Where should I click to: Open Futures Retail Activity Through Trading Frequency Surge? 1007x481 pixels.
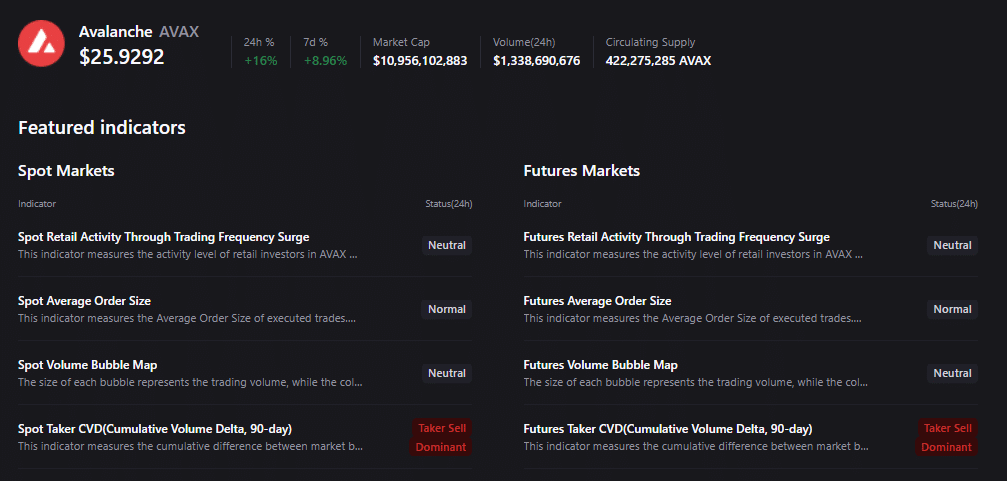[x=676, y=237]
